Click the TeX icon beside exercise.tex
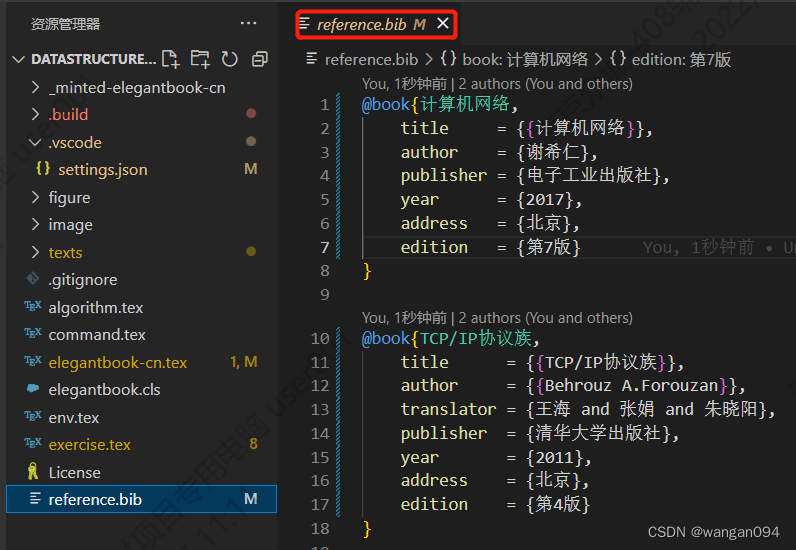This screenshot has width=796, height=550. (x=33, y=443)
